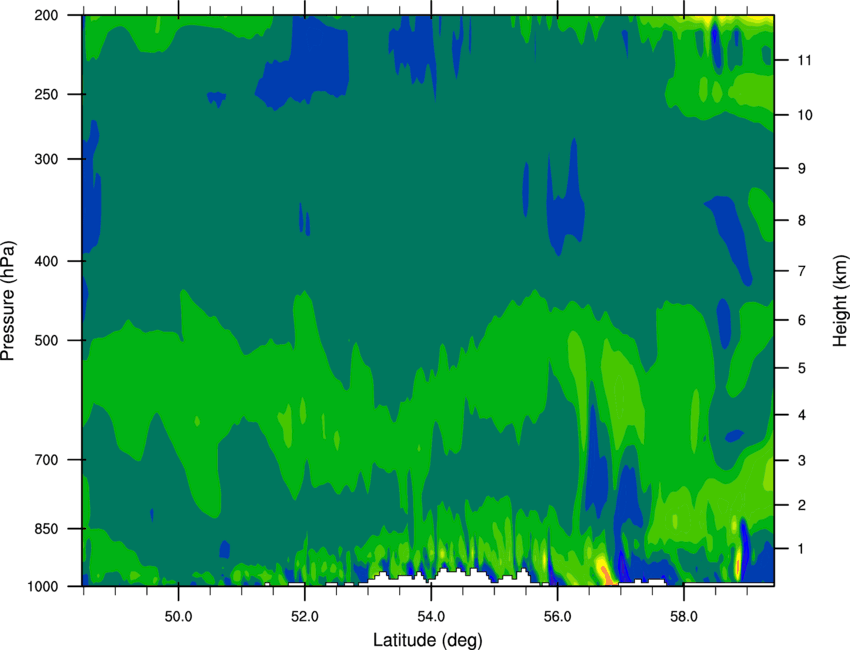The image size is (850, 650).
Task: Click the 'Latitude (deg)' axis title
Action: click(x=427, y=640)
